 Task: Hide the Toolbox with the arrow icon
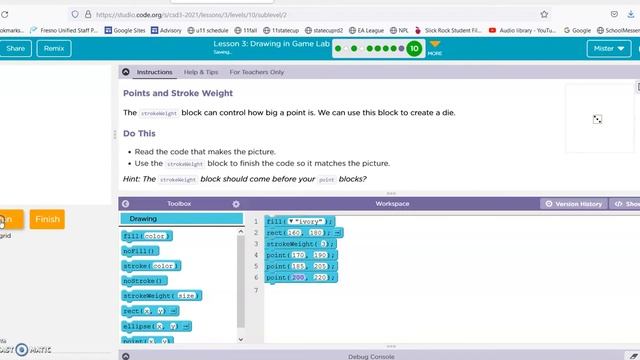pos(126,204)
